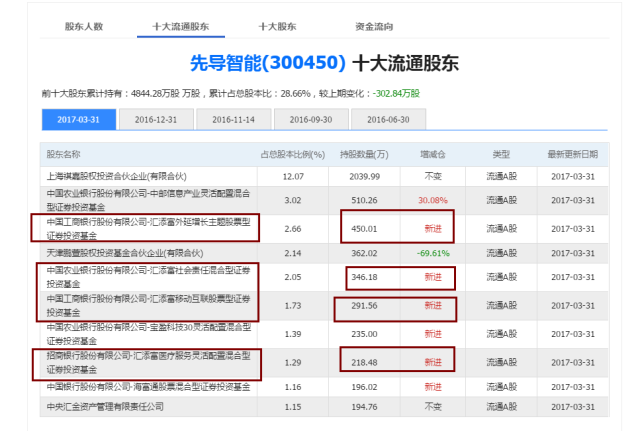Click the 218.48 holdings cell
The height and width of the screenshot is (431, 640).
[x=364, y=363]
